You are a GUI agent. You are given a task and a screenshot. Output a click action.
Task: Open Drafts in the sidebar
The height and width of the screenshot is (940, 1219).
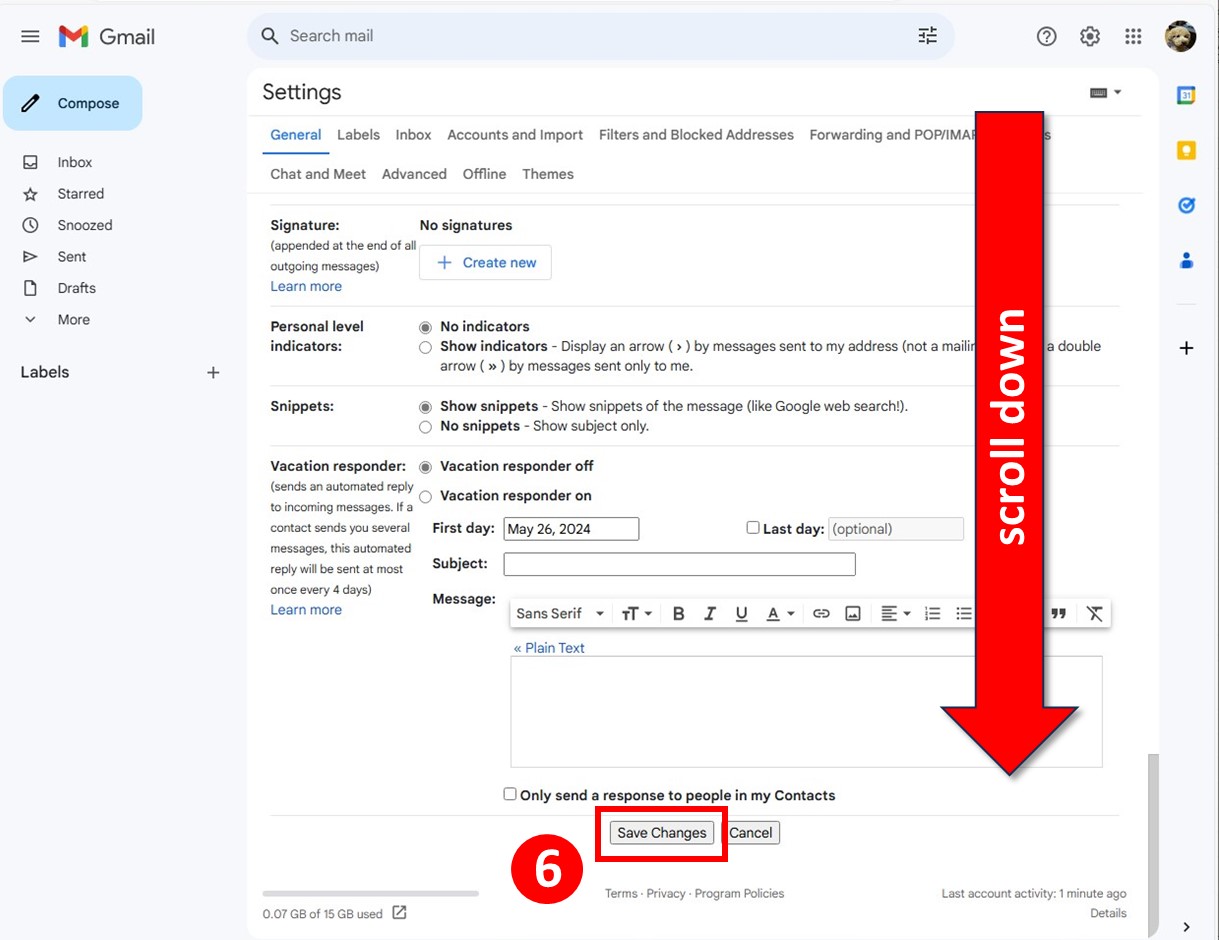(76, 288)
